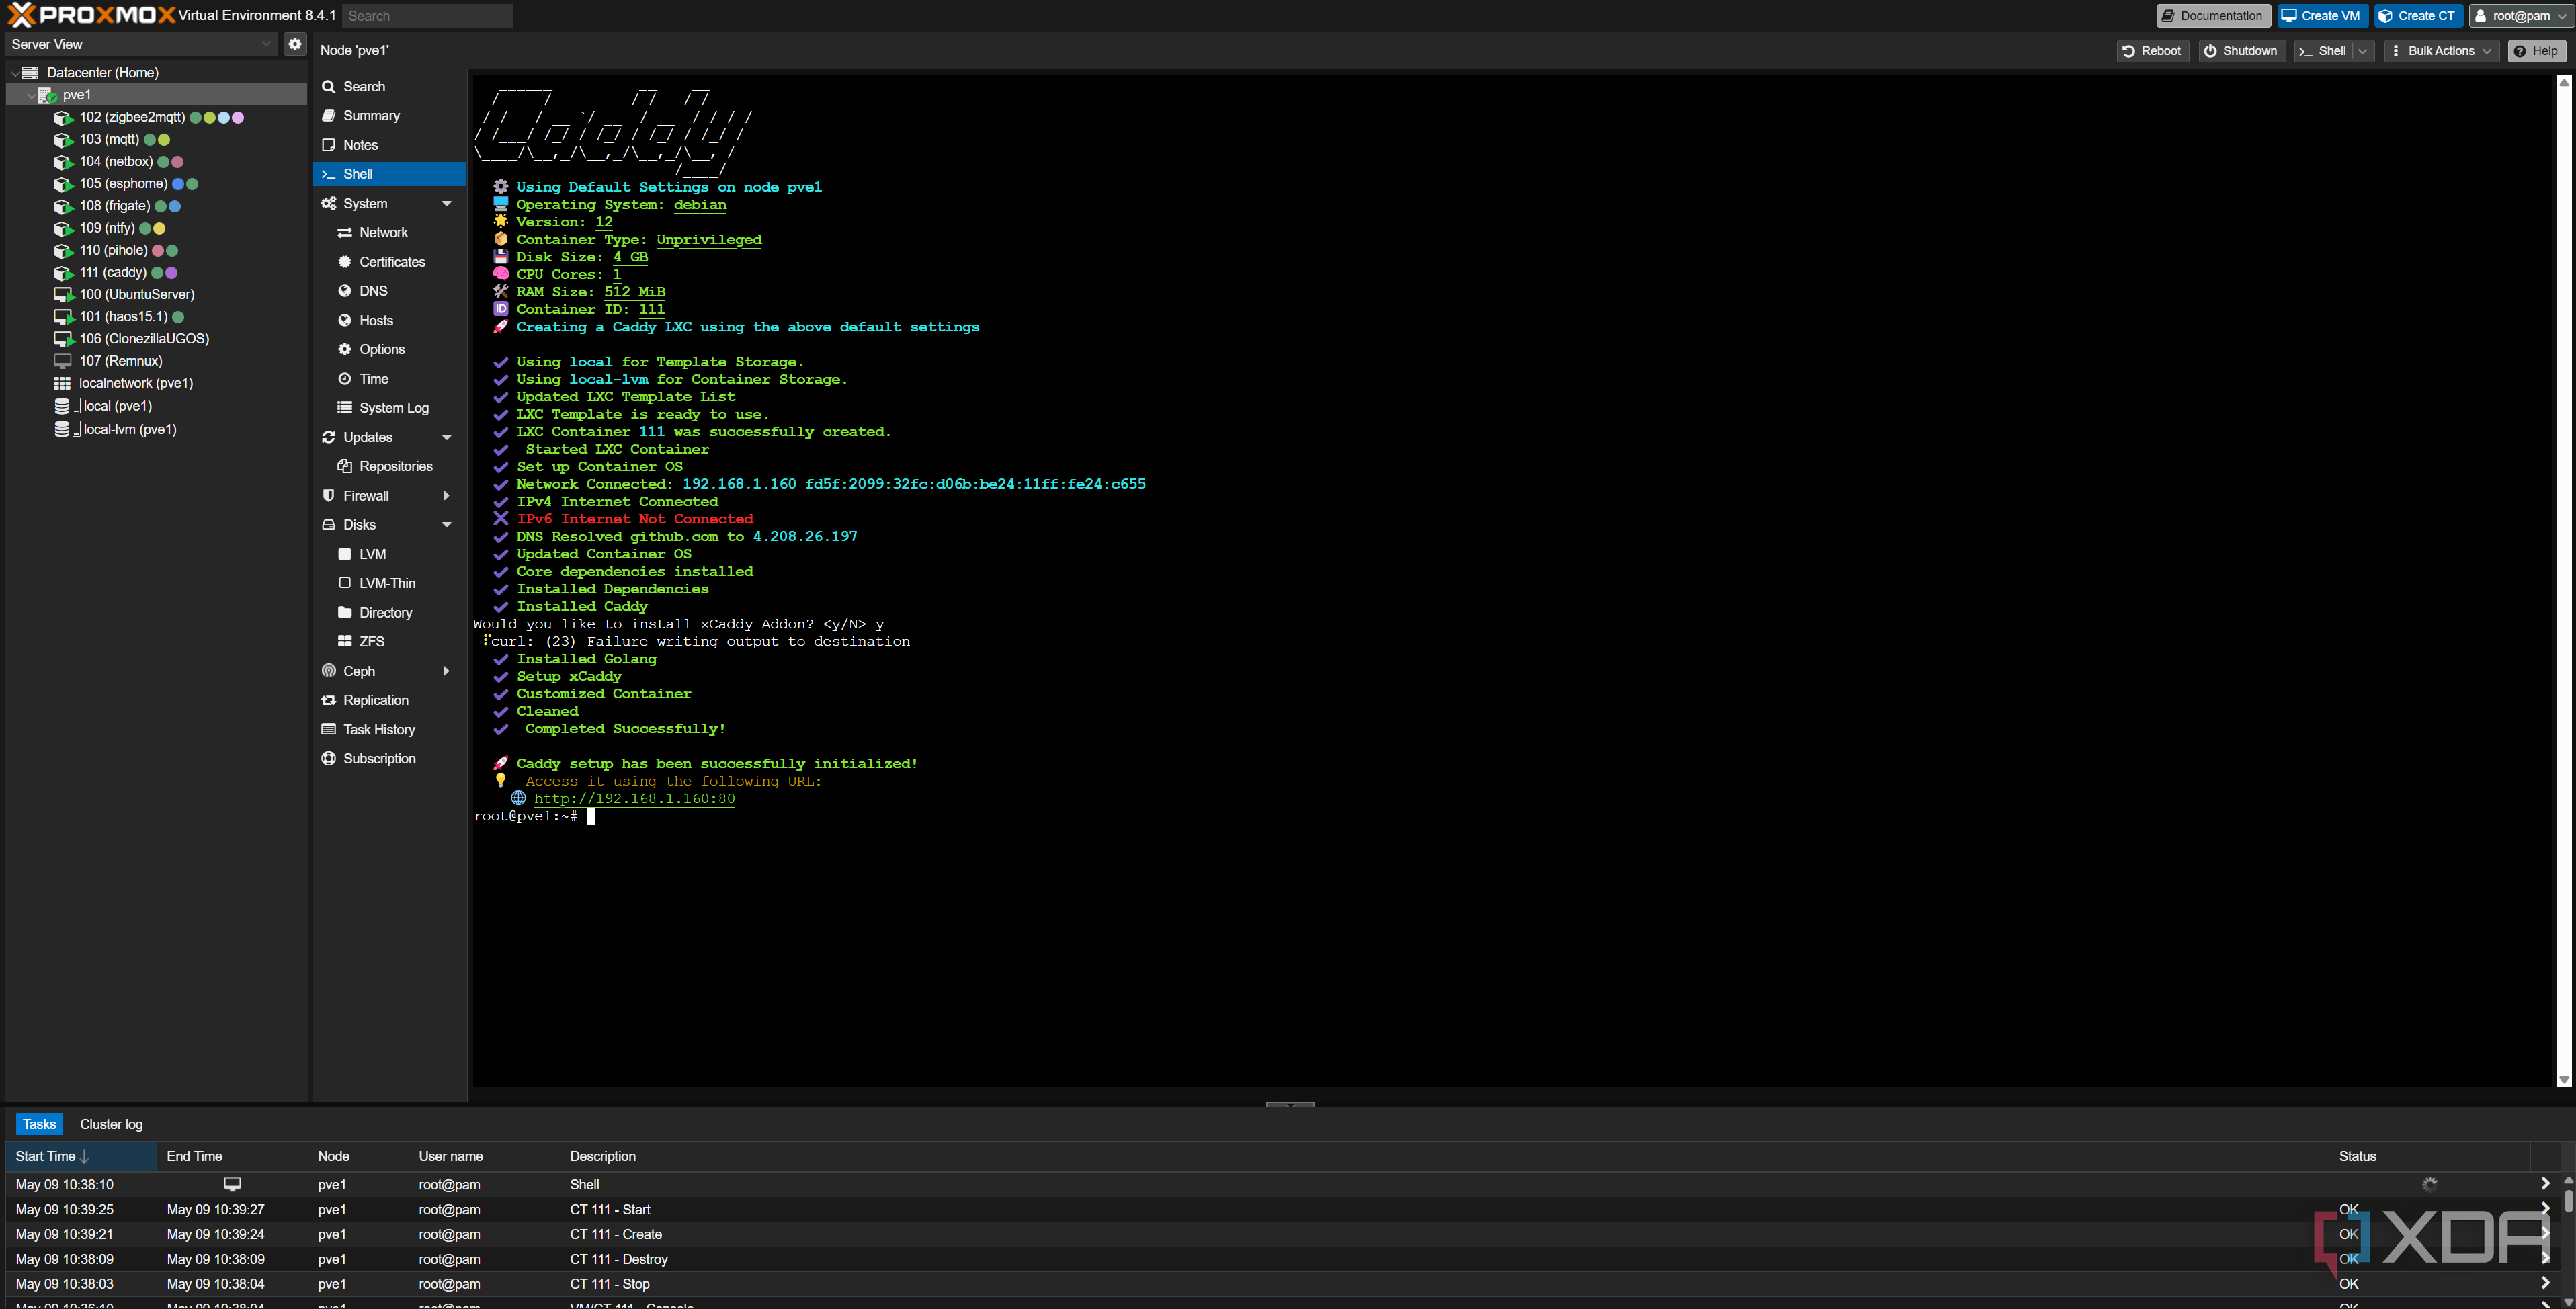2576x1309 pixels.
Task: Open the Certificates section
Action: [391, 262]
